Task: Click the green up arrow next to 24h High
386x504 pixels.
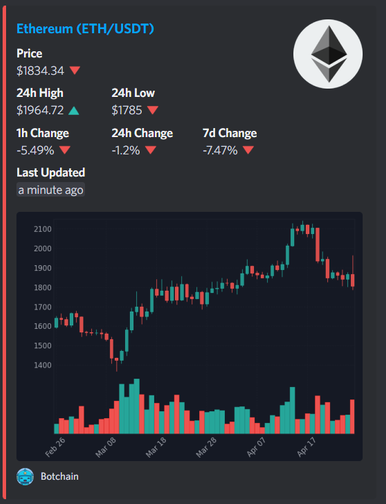Action: click(x=74, y=111)
